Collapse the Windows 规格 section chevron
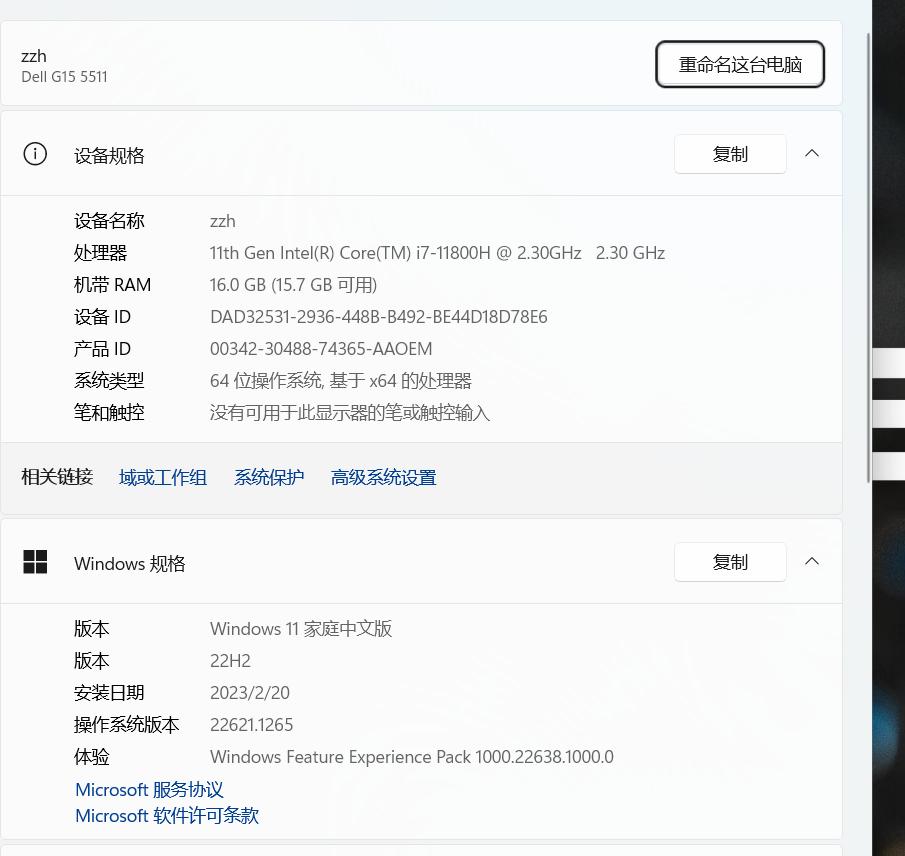The width and height of the screenshot is (905, 856). pos(811,561)
